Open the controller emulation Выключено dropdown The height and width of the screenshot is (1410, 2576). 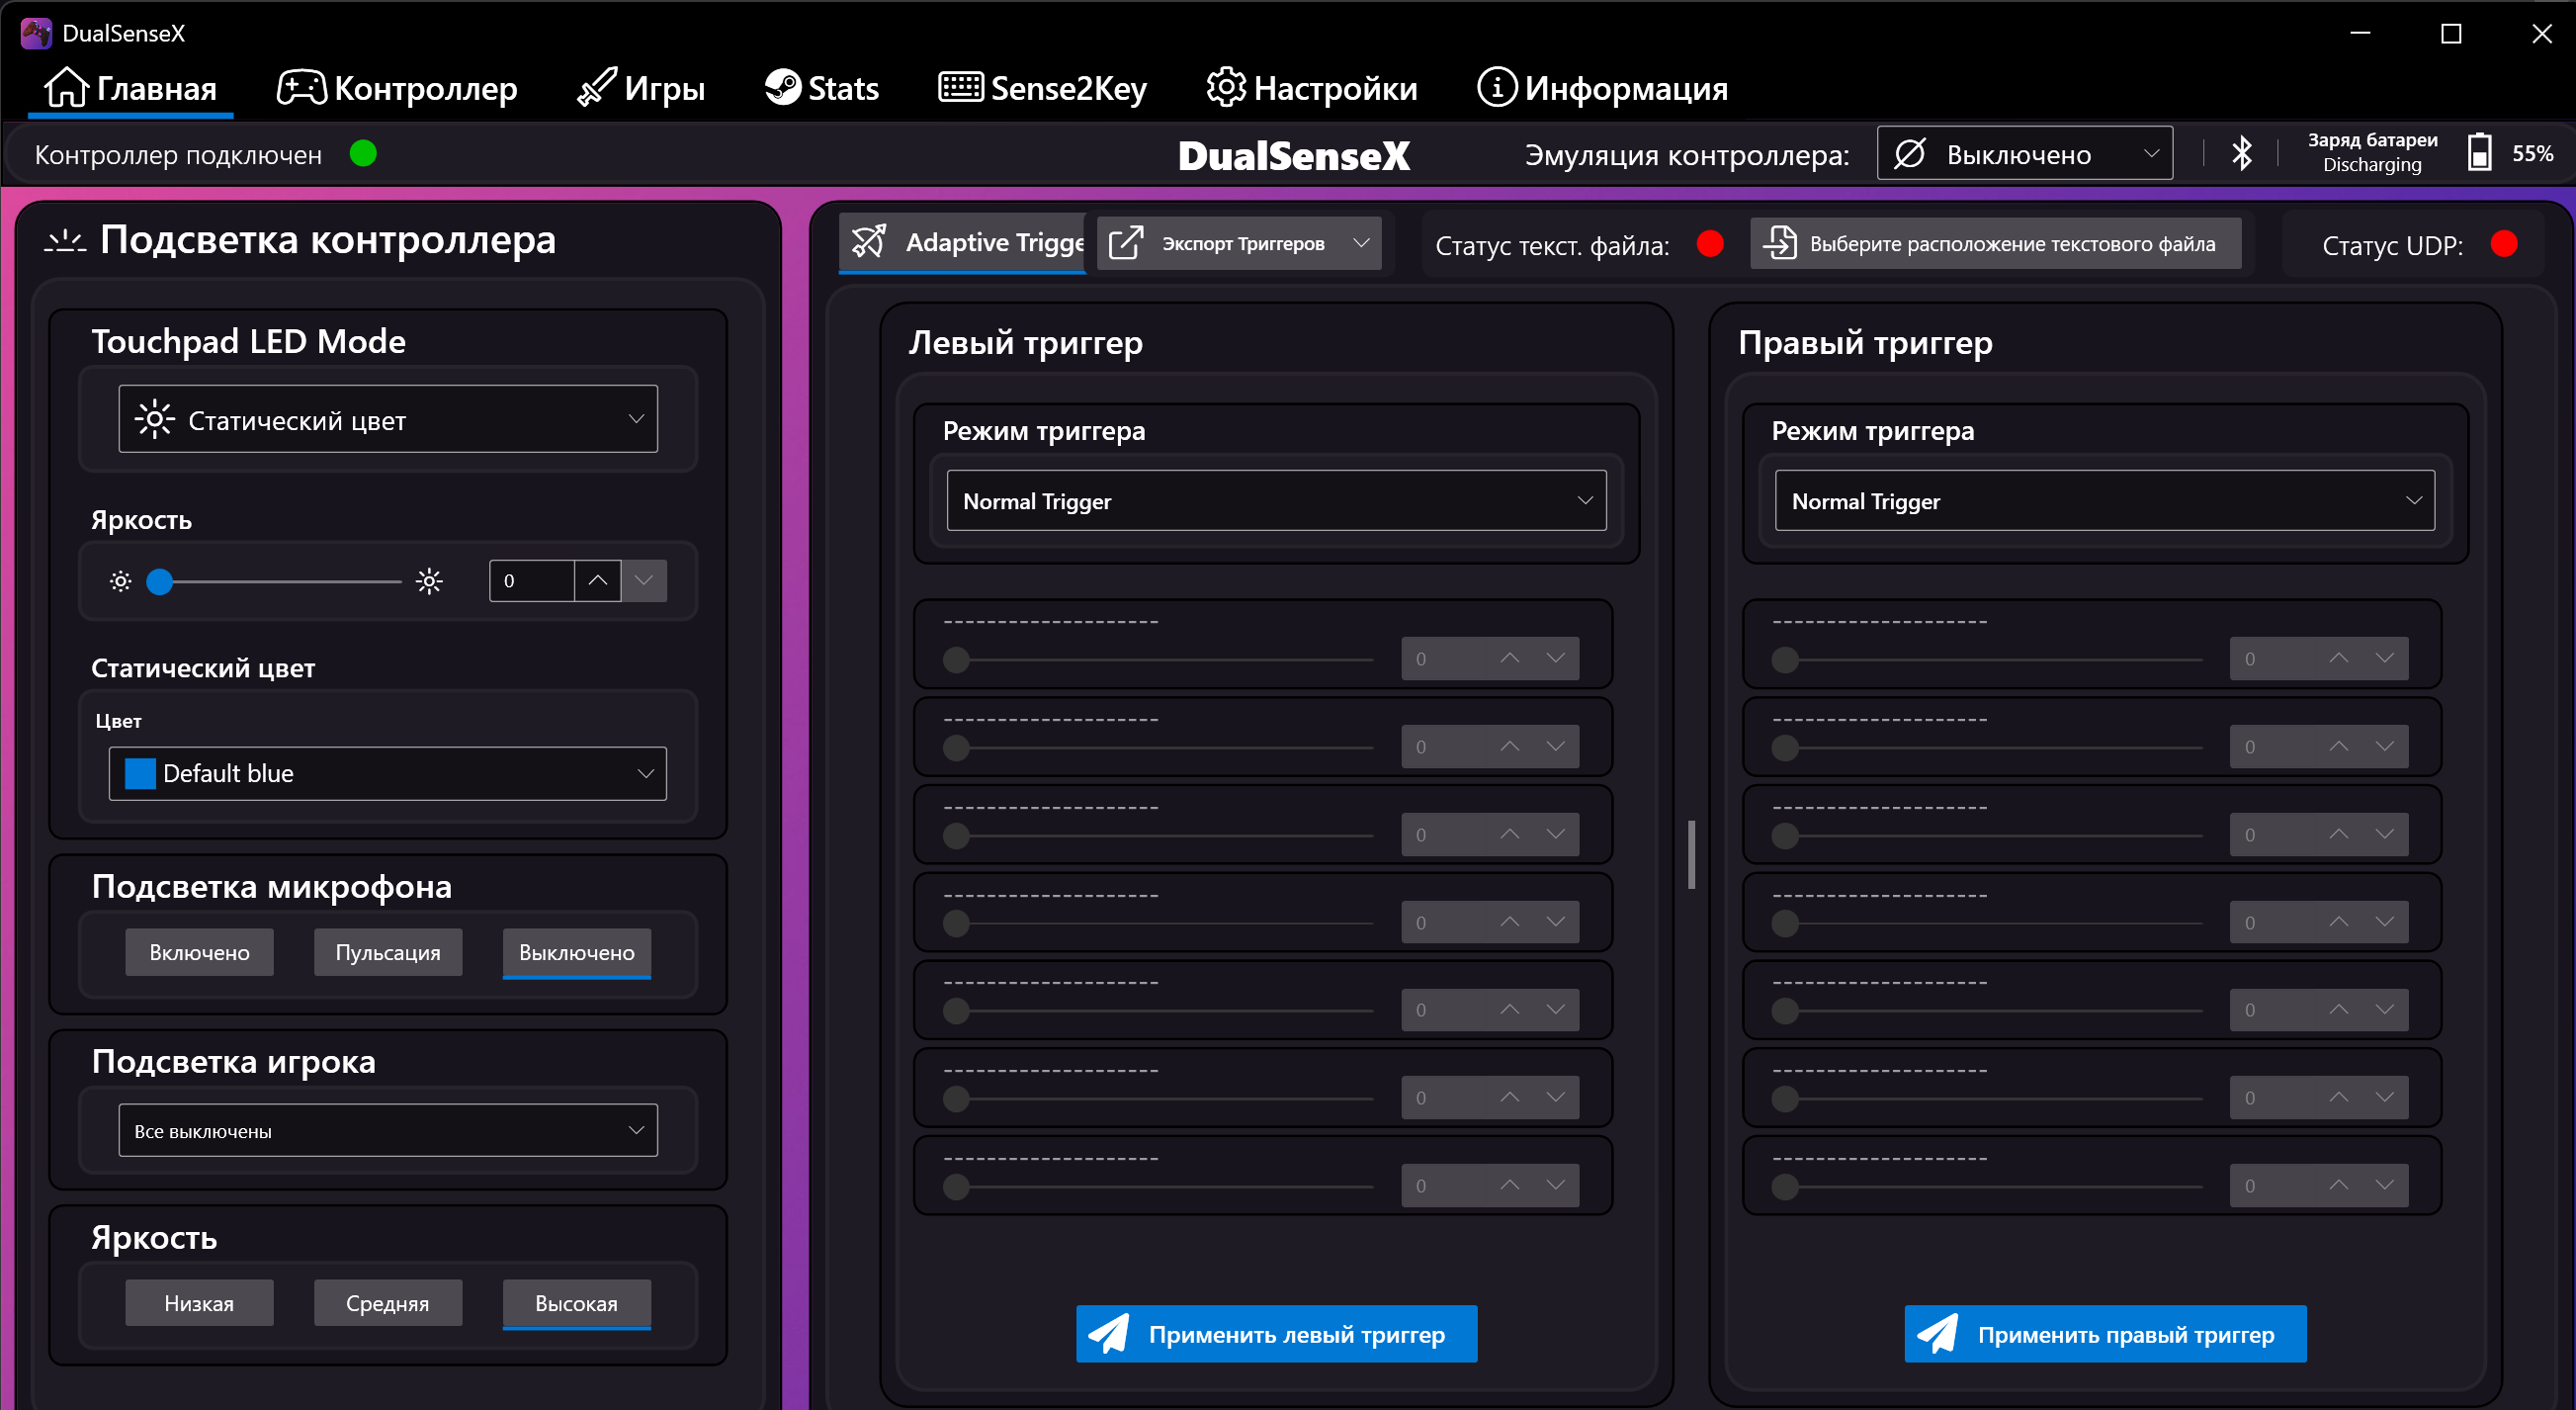click(x=2024, y=153)
